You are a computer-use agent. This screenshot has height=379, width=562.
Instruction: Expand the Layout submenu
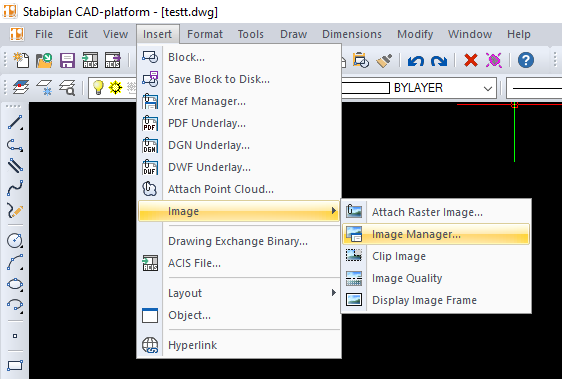[239, 293]
